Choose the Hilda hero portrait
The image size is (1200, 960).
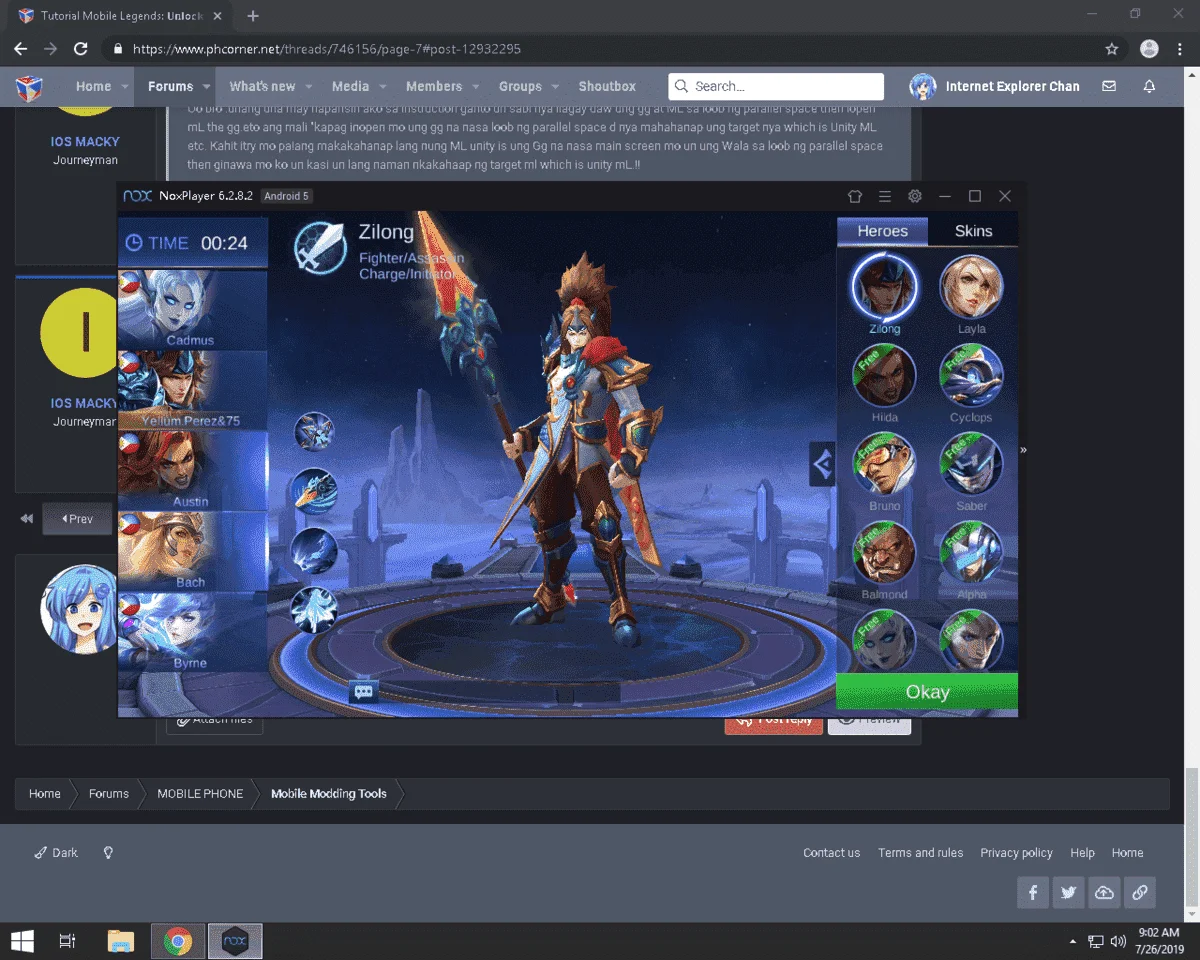884,376
